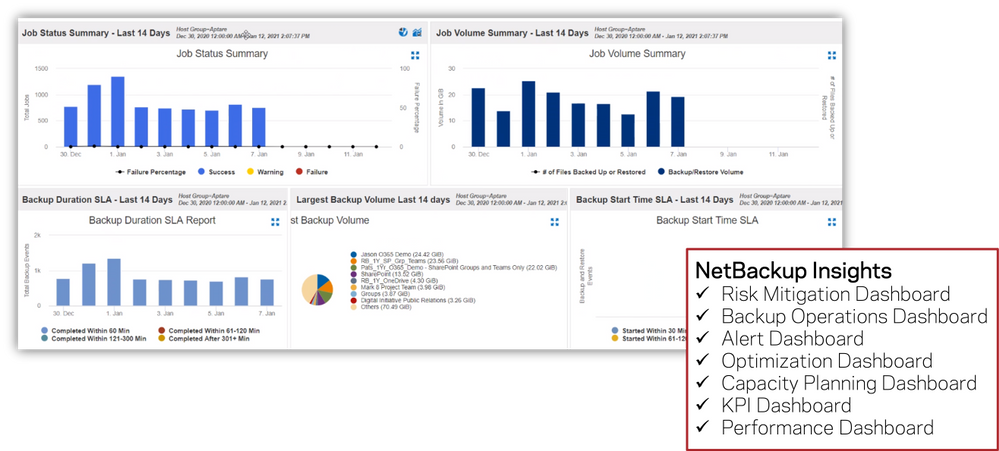Click 'Backup Start Time SLA - Last 14 Days' title
This screenshot has height=451, width=999.
tap(654, 199)
